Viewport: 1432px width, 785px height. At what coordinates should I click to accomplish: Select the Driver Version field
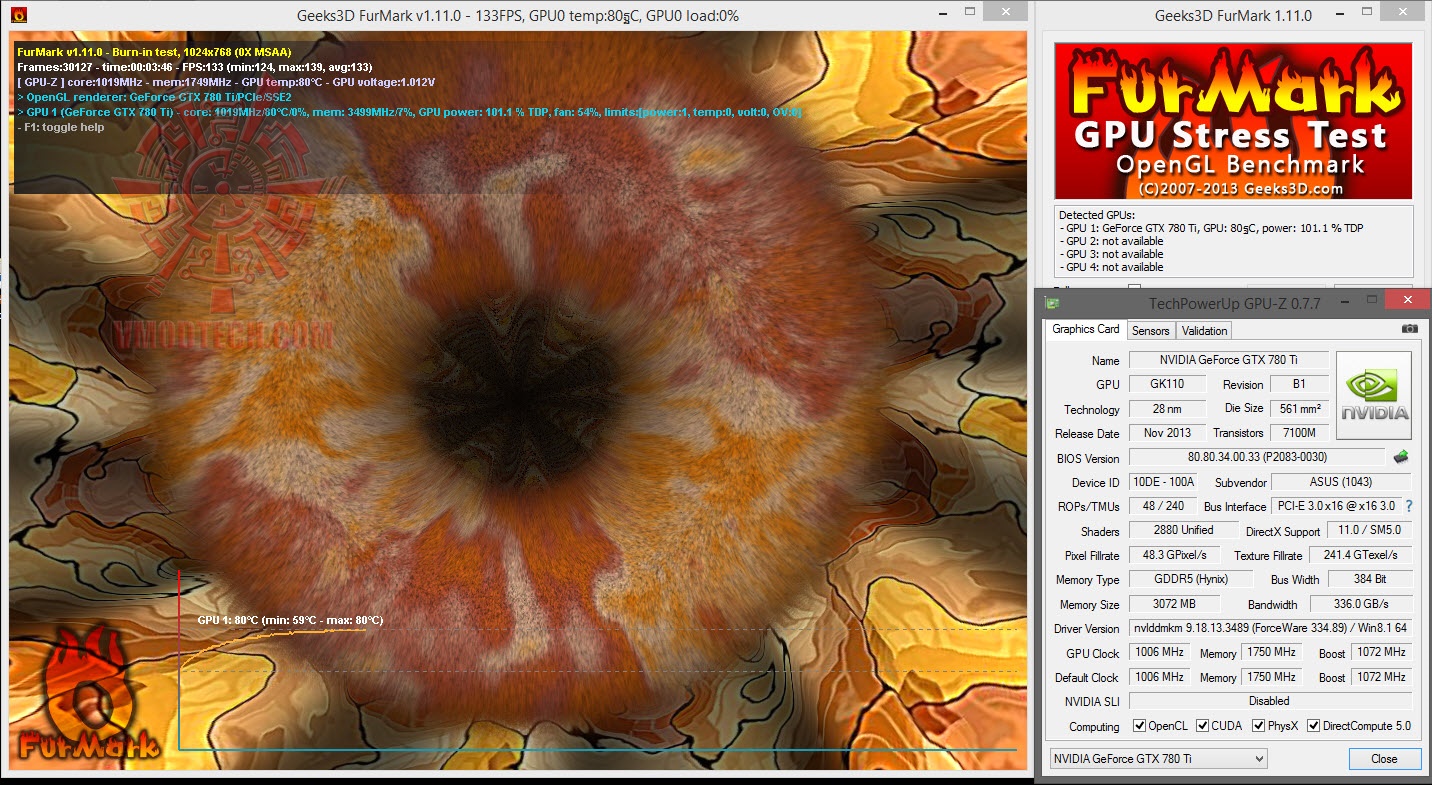pos(1271,628)
